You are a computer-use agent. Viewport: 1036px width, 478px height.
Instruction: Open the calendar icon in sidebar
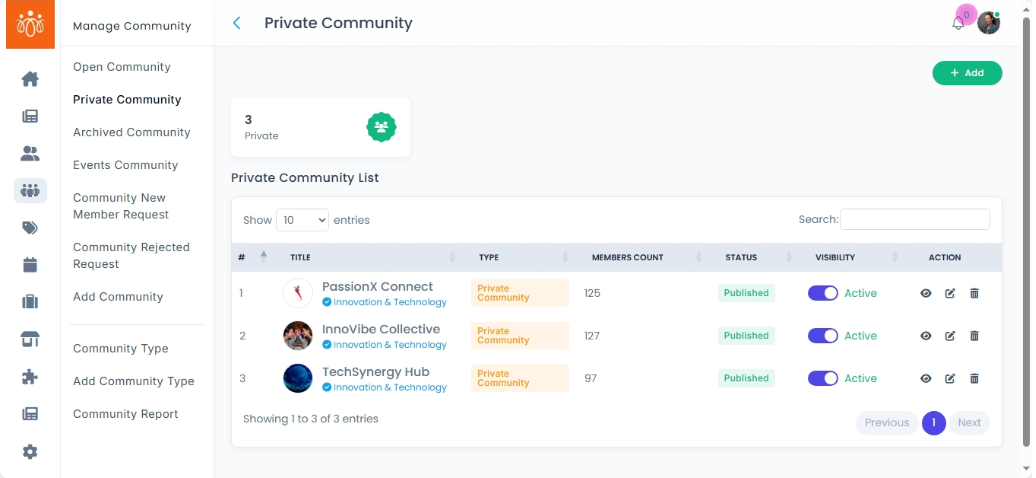click(x=30, y=265)
